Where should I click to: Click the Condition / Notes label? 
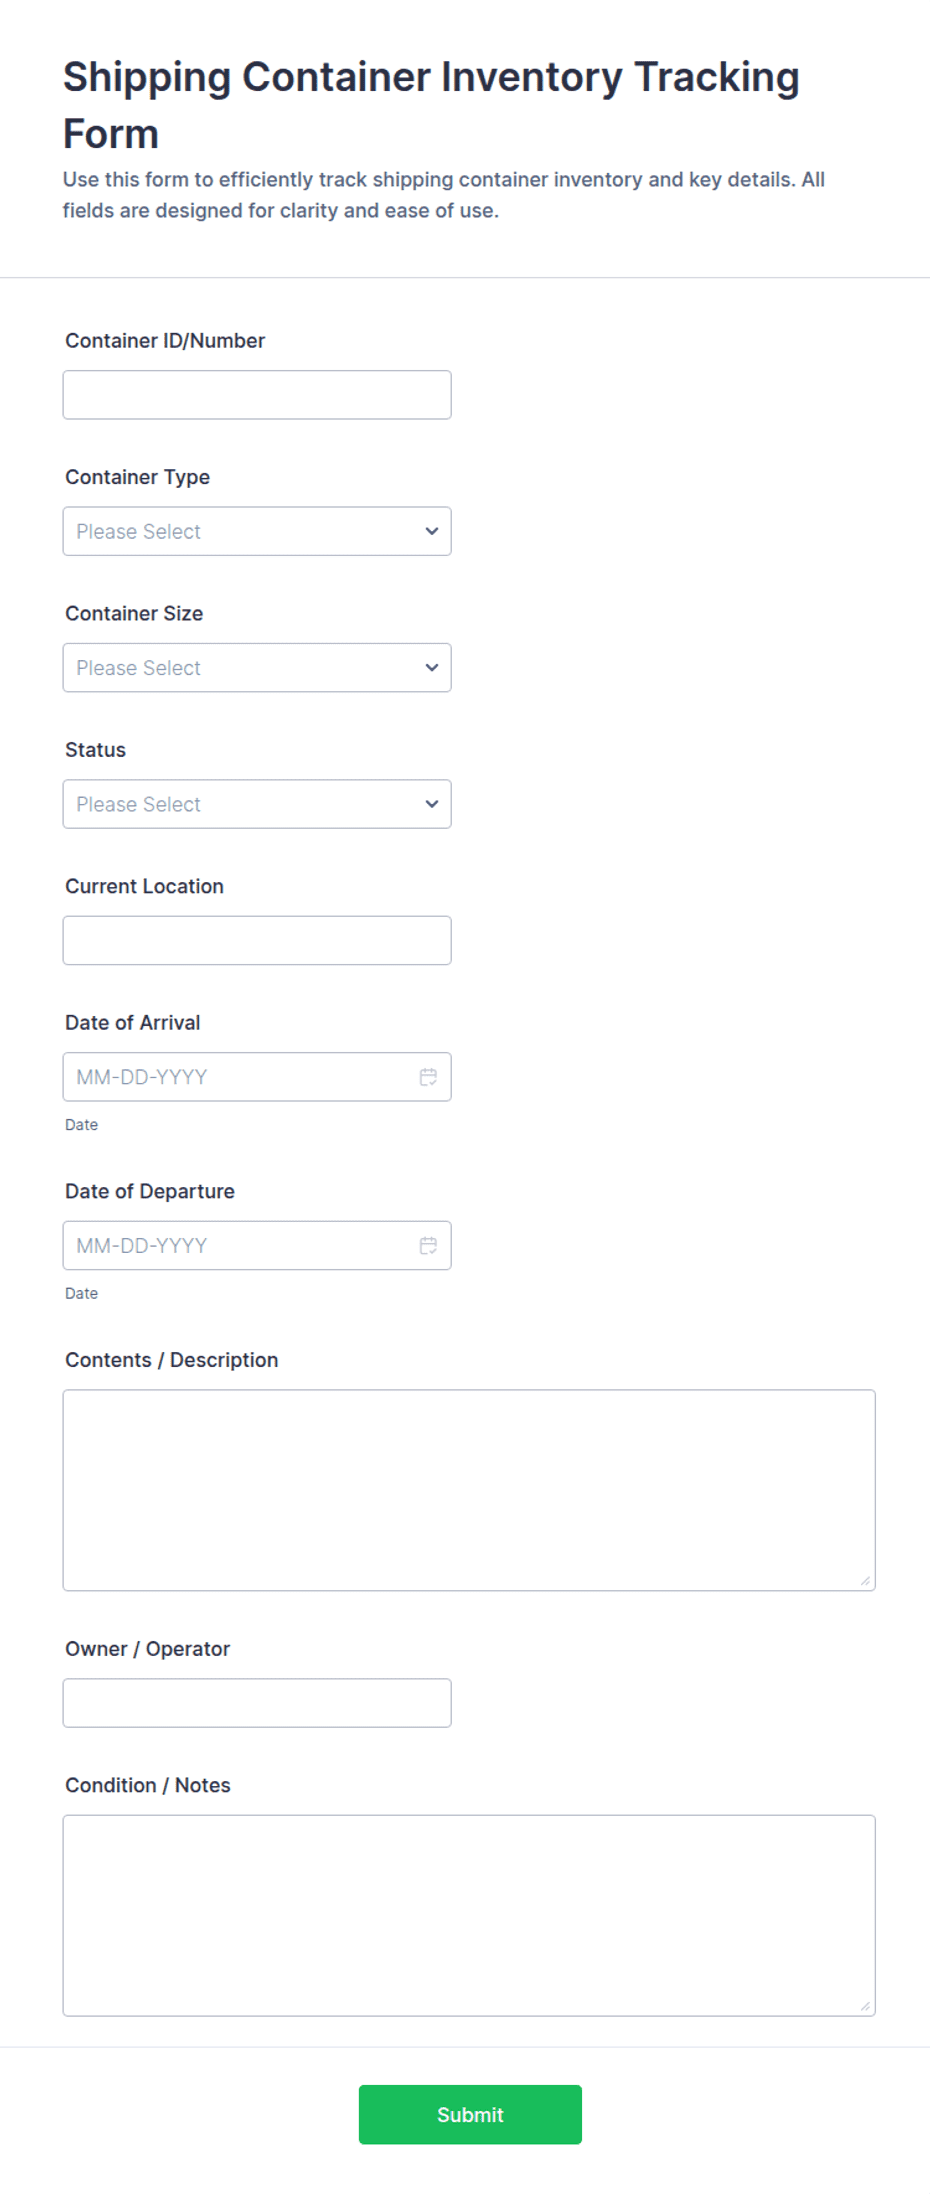147,1786
